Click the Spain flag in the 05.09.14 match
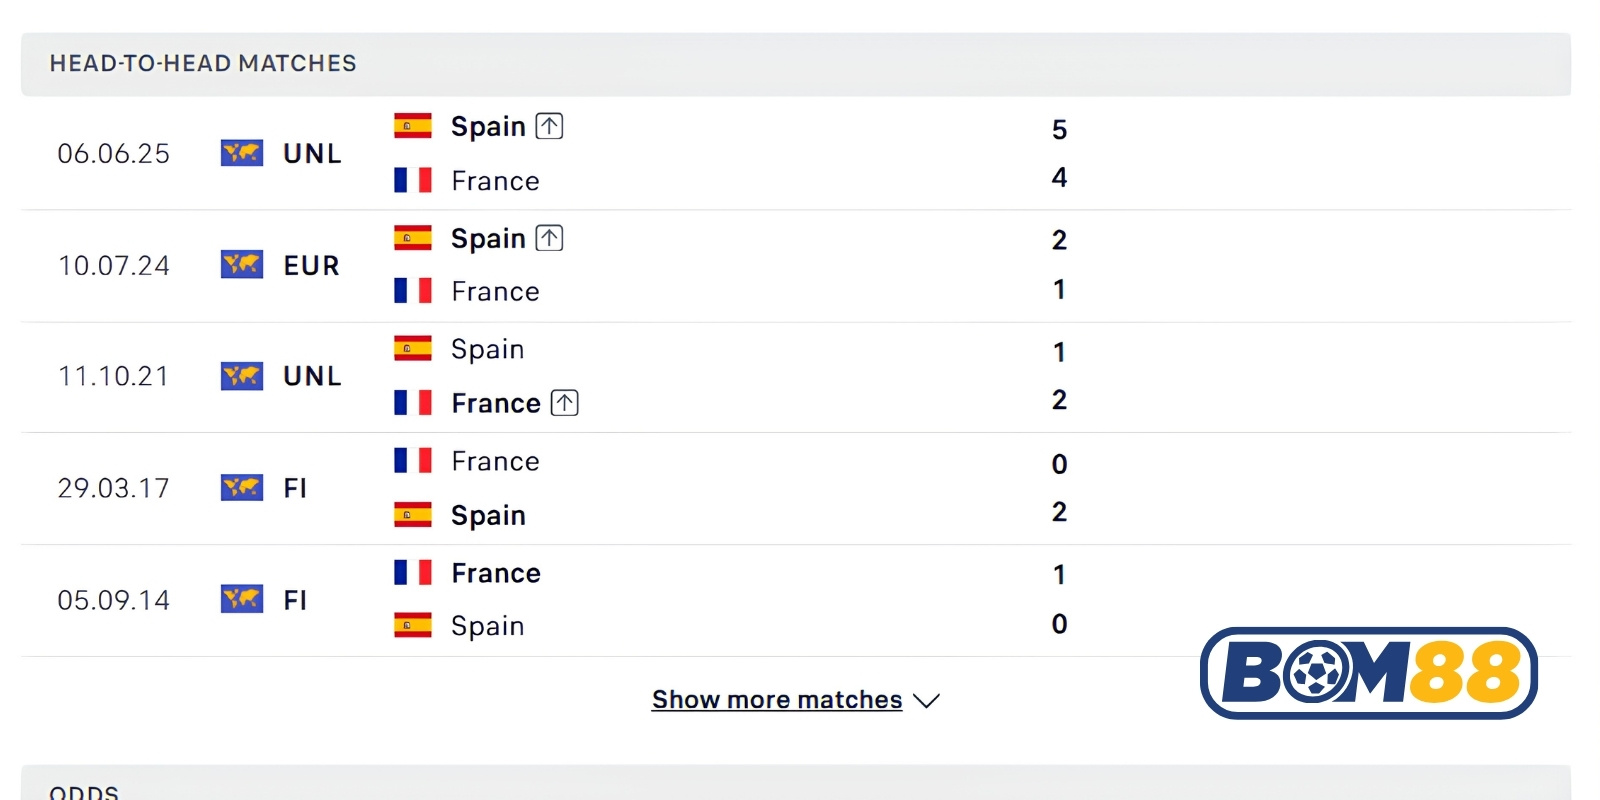This screenshot has height=800, width=1600. pos(413,625)
